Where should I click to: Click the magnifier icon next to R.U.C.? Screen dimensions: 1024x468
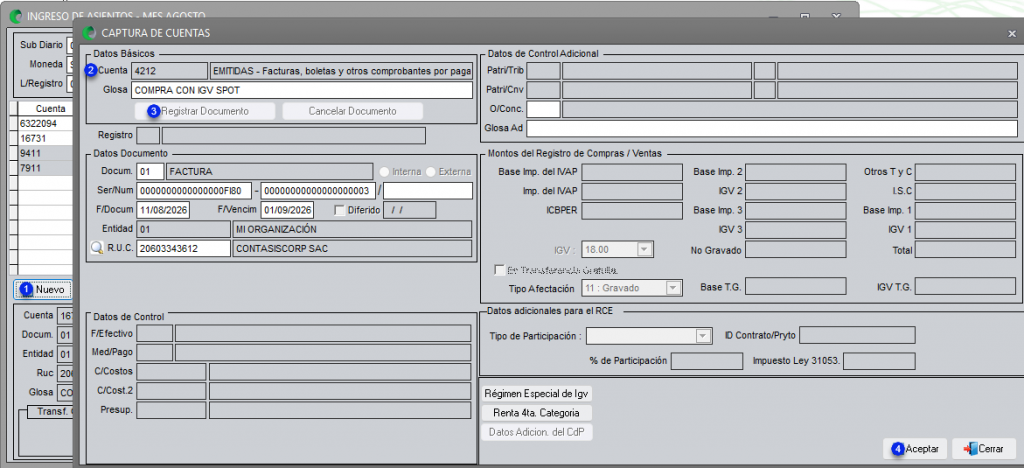pyautogui.click(x=96, y=248)
